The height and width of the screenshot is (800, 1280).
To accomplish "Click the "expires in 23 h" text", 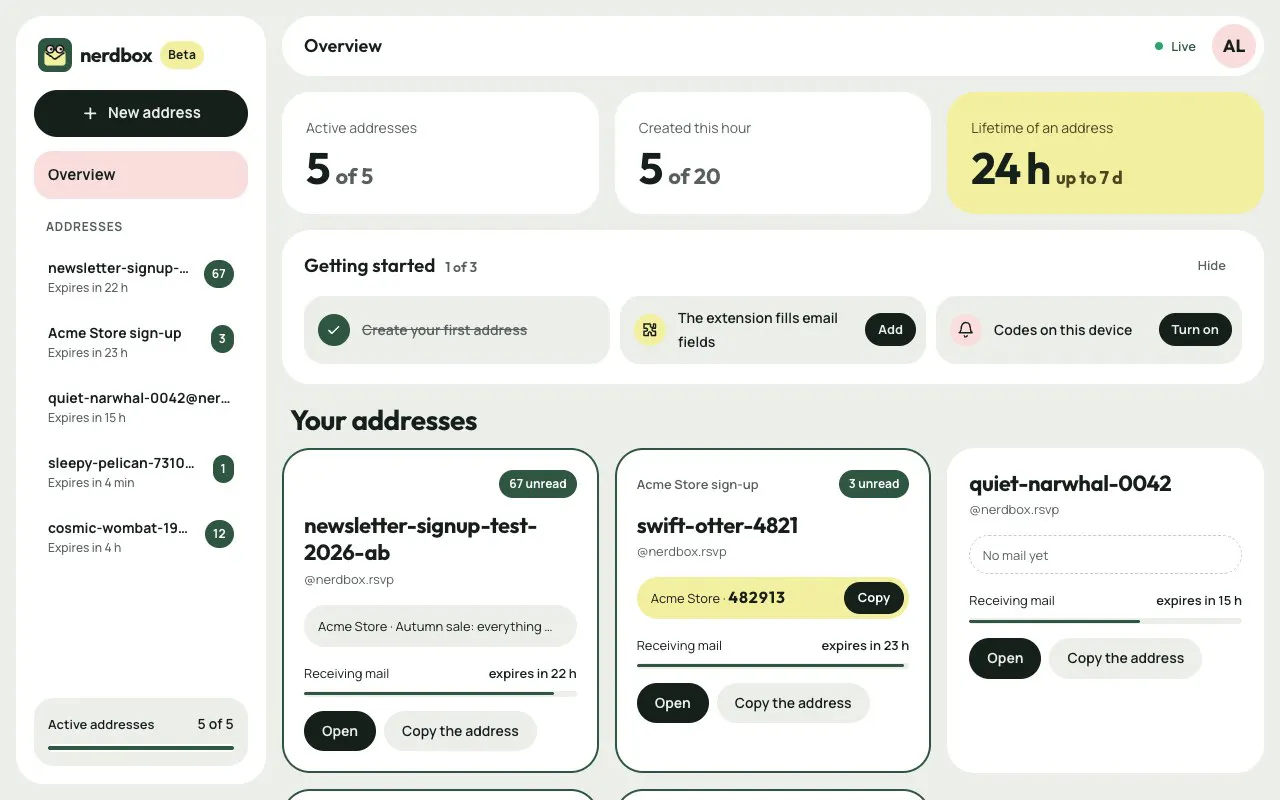I will coord(865,646).
